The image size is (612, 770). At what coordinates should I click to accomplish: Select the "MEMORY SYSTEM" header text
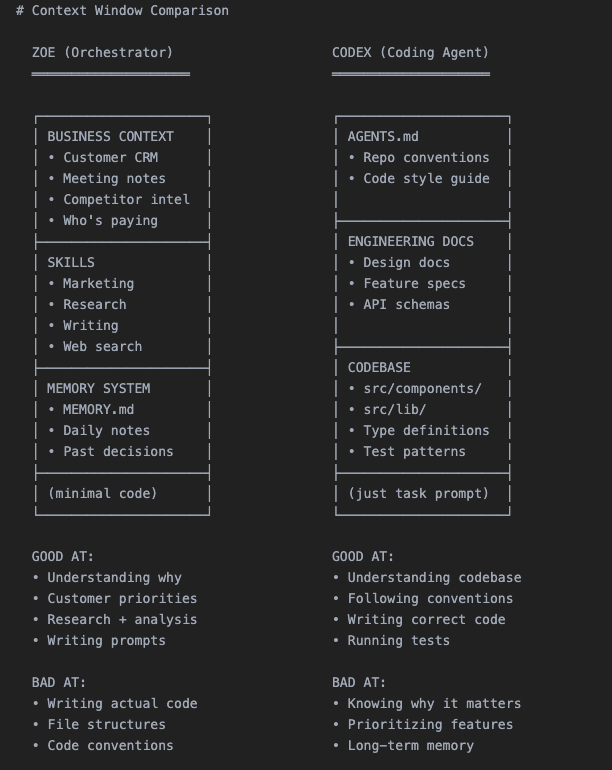98,388
